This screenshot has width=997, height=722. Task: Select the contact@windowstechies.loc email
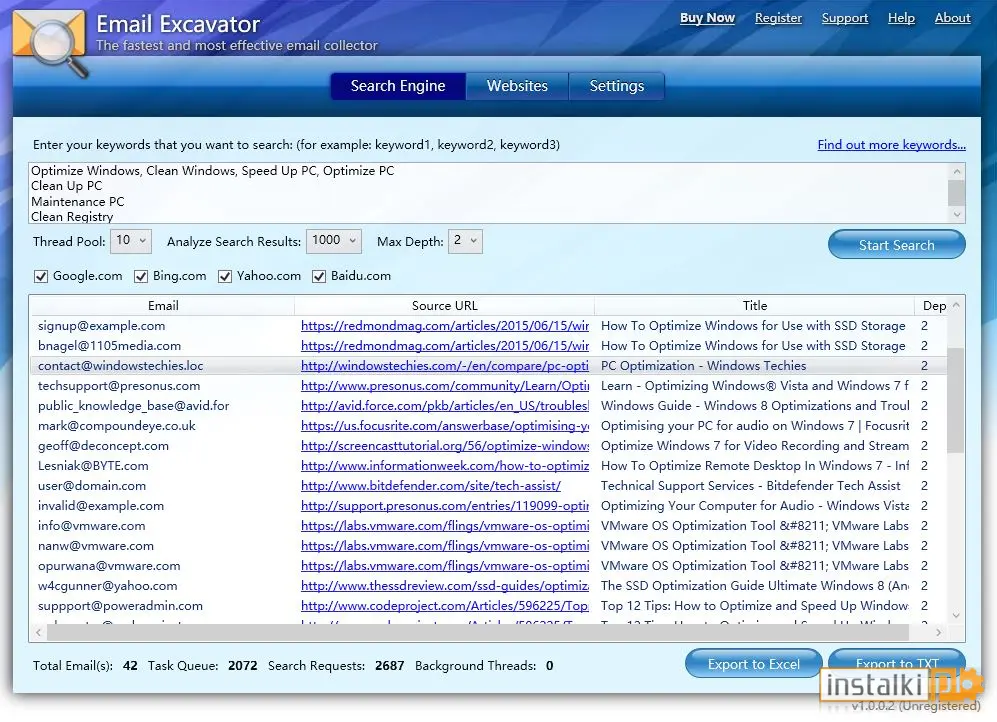[121, 366]
